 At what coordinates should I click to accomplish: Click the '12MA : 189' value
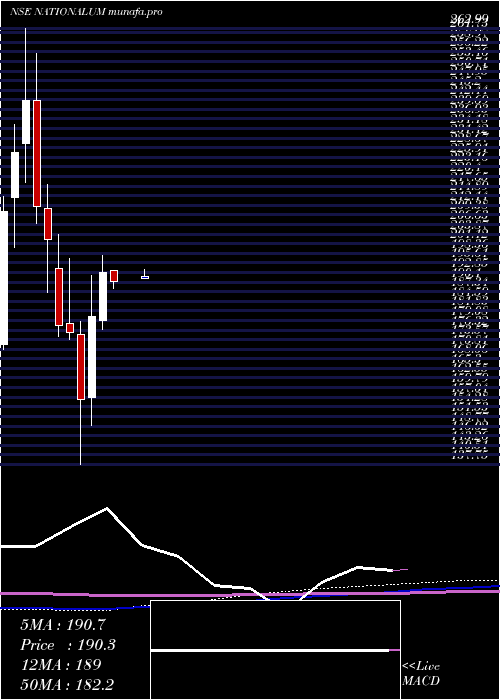coord(61,665)
